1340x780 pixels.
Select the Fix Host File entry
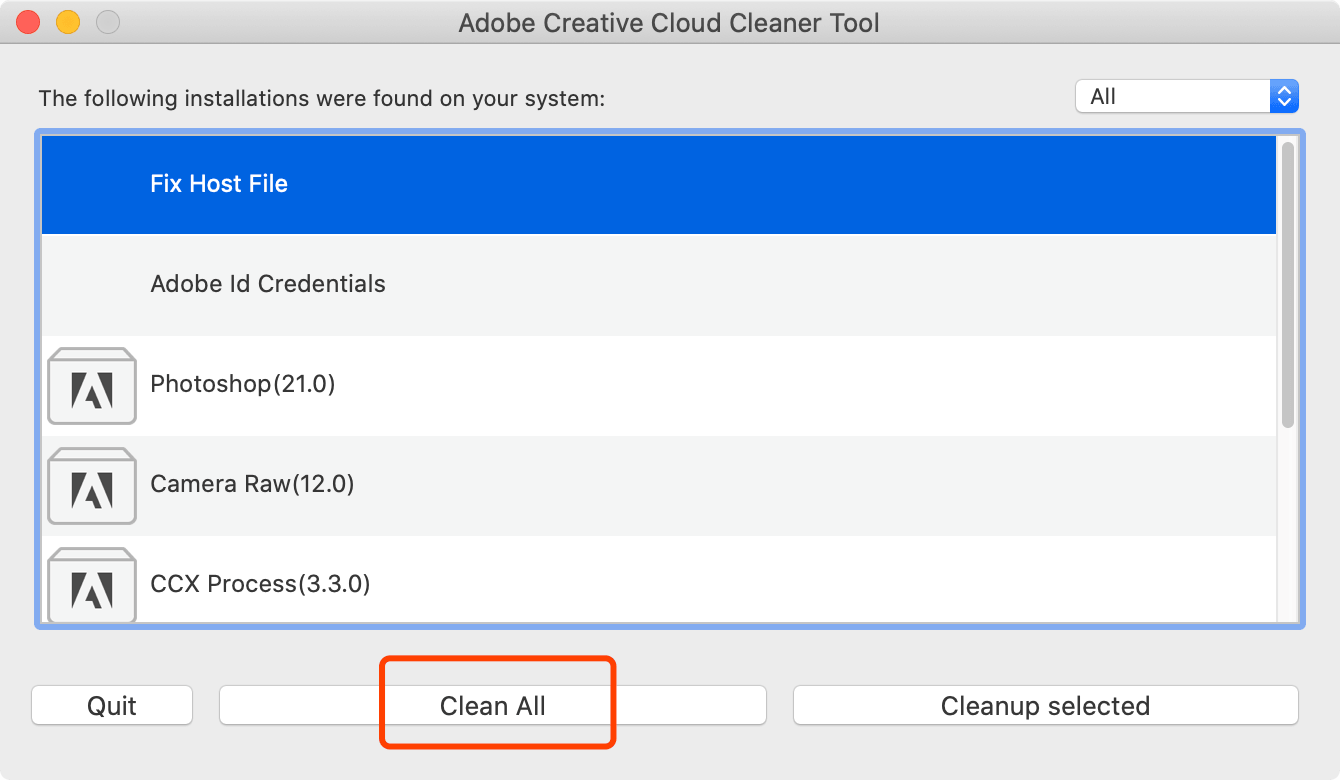click(x=219, y=184)
